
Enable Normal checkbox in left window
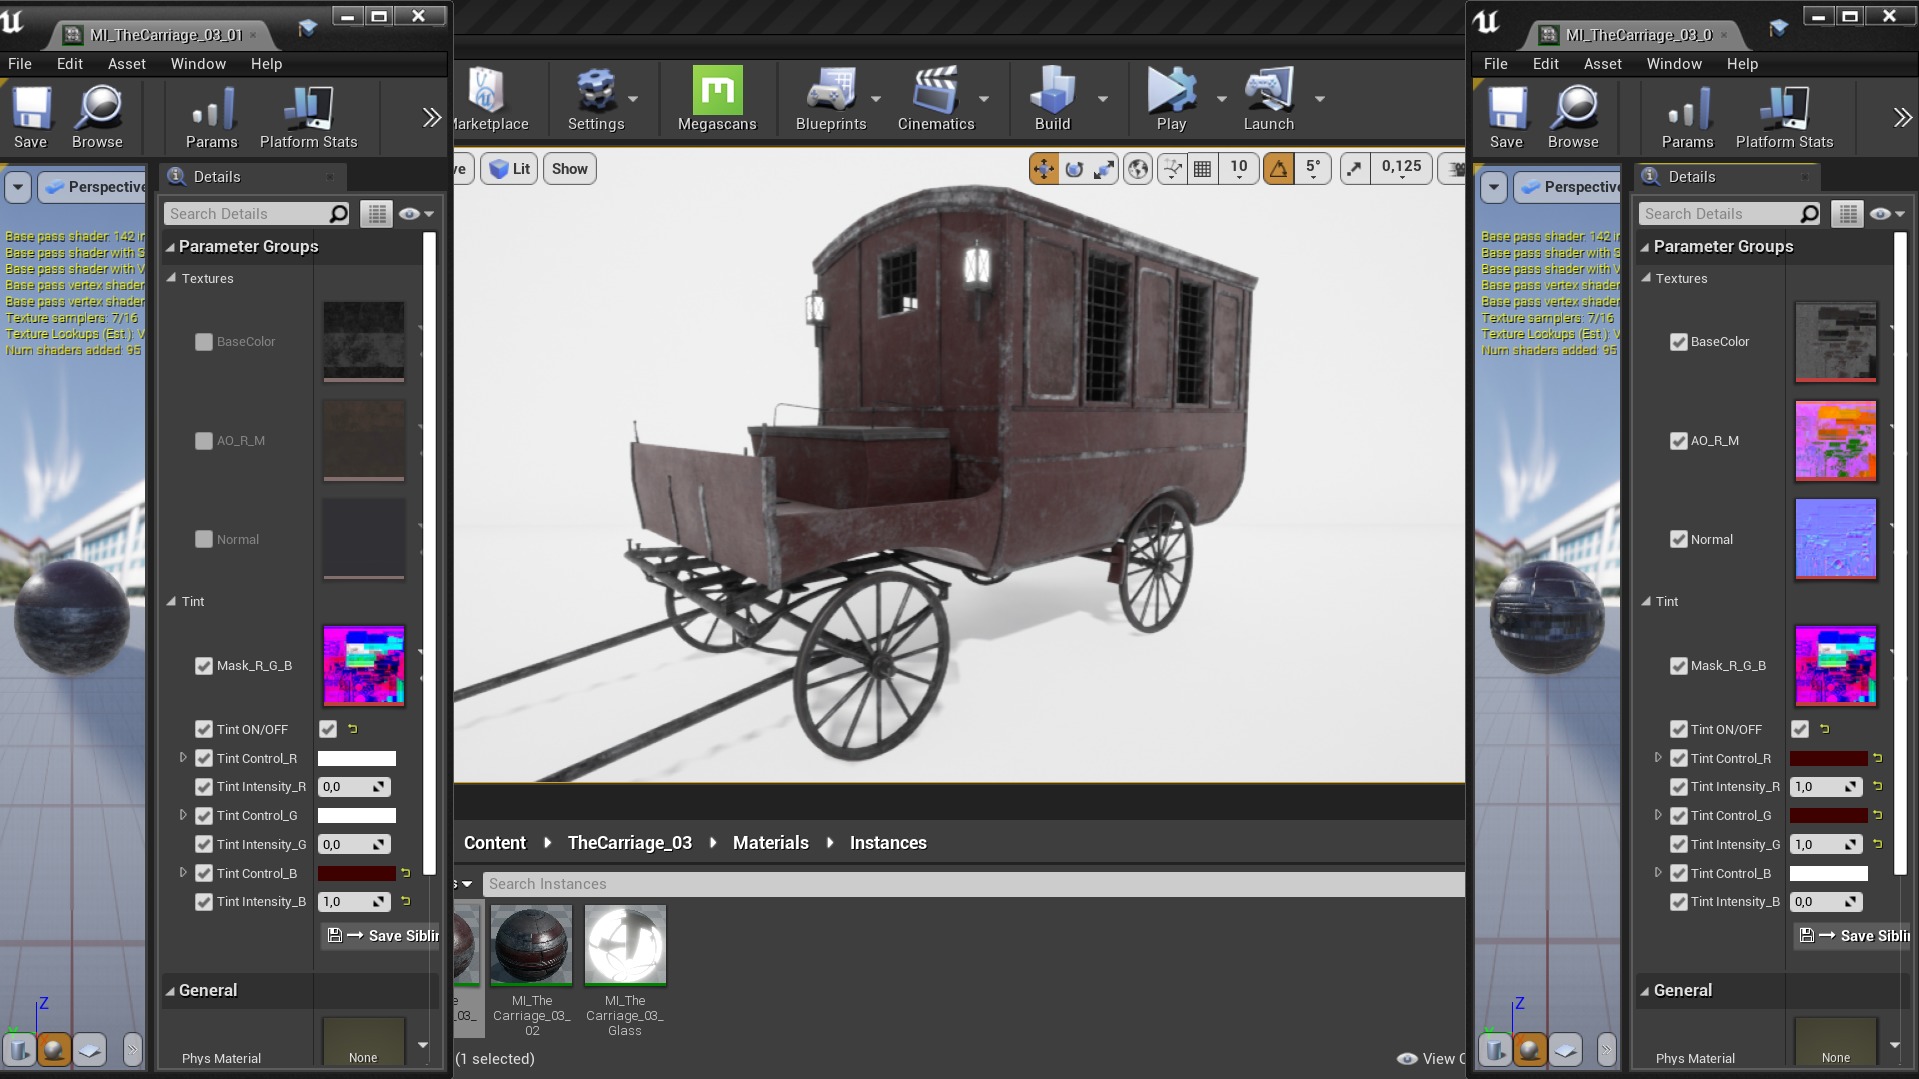tap(204, 540)
